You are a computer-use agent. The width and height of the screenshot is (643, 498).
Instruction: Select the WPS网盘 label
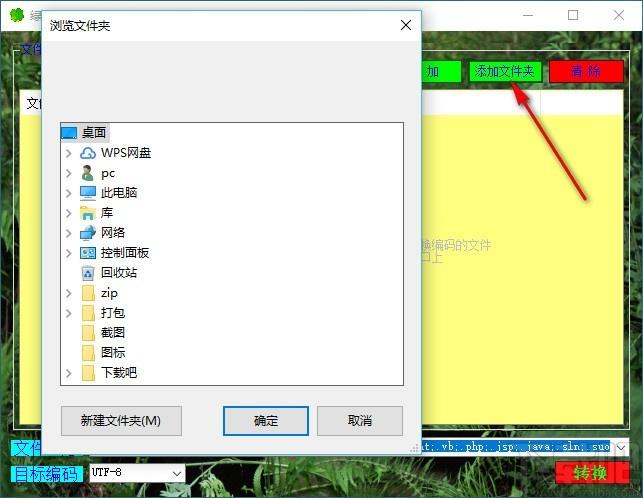(126, 153)
